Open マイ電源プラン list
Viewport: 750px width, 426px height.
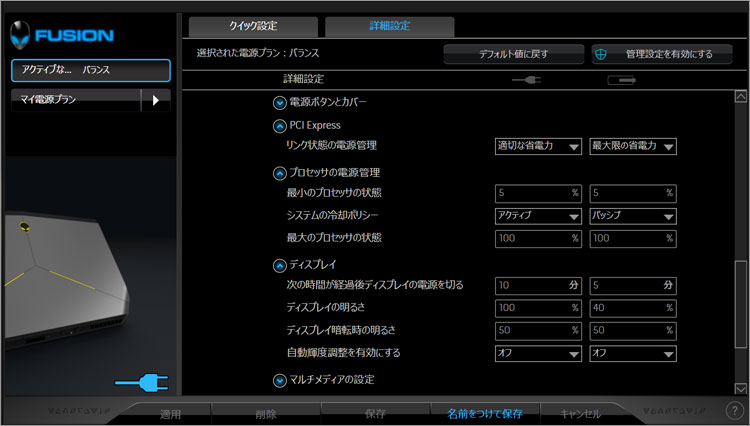[x=76, y=100]
